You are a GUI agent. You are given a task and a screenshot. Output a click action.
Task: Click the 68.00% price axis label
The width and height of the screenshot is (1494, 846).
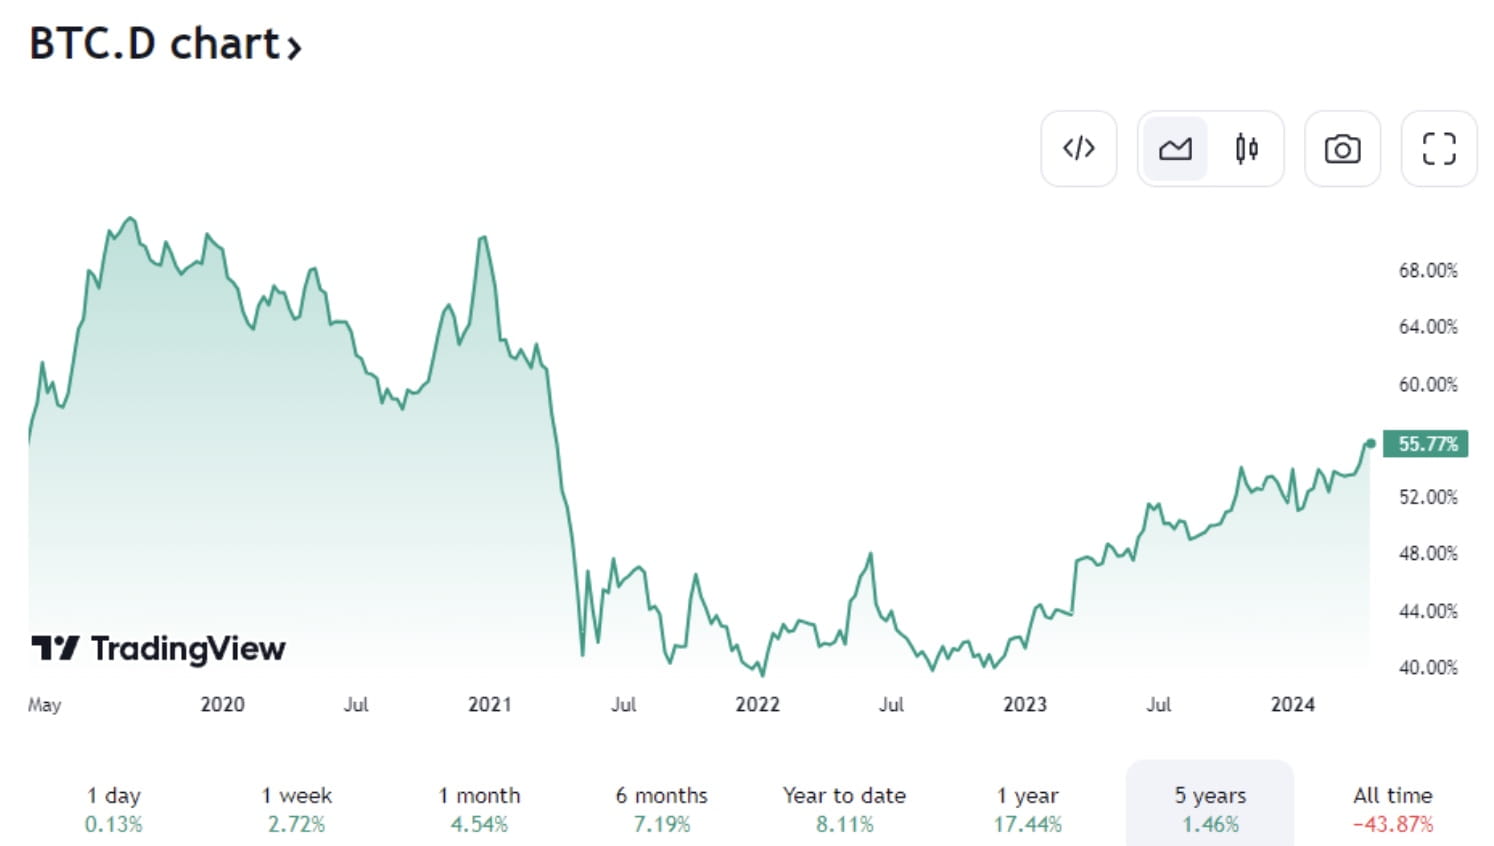click(x=1428, y=270)
